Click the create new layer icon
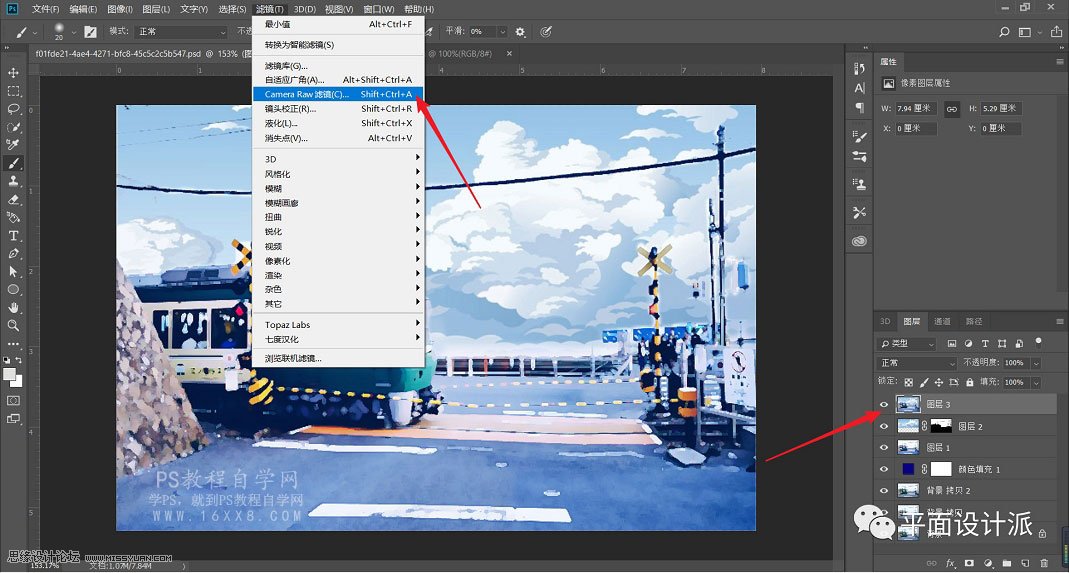Image resolution: width=1069 pixels, height=573 pixels. [x=1025, y=563]
